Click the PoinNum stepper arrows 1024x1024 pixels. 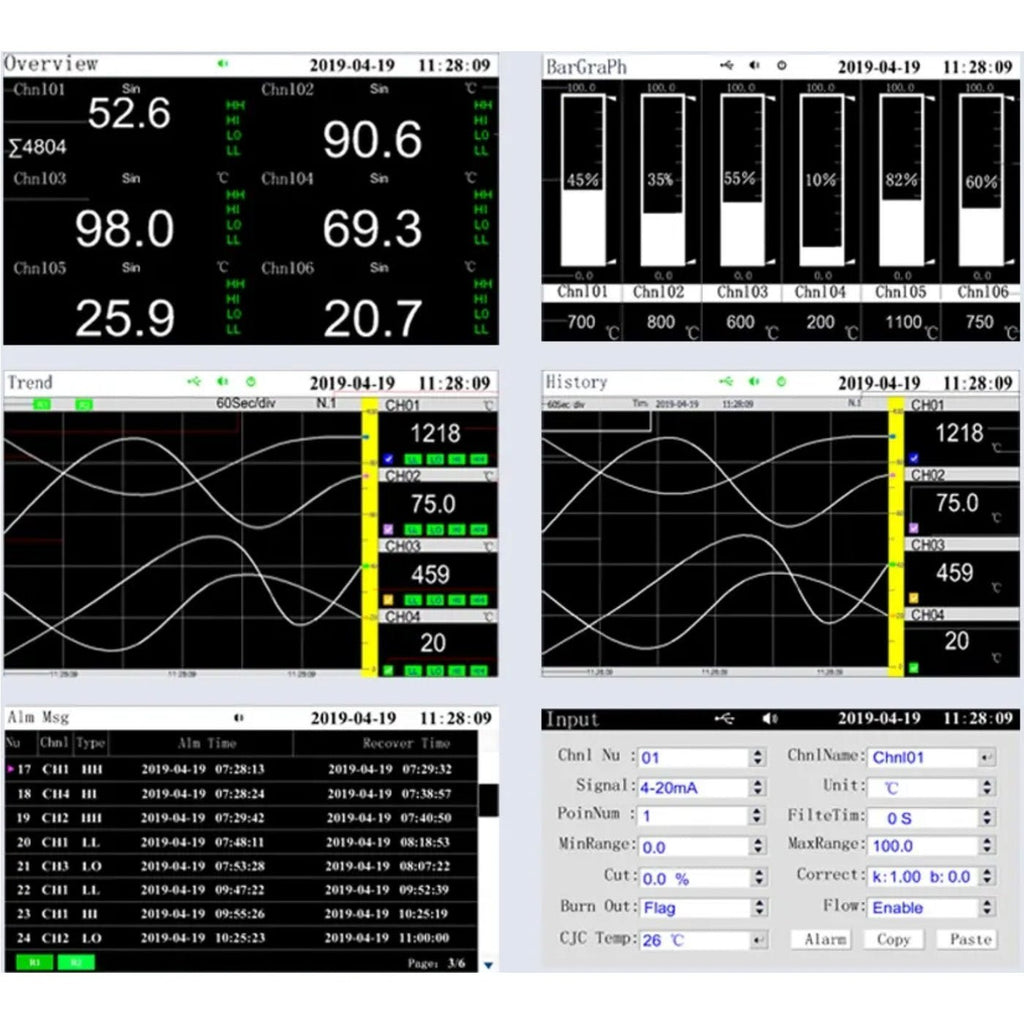click(x=758, y=816)
